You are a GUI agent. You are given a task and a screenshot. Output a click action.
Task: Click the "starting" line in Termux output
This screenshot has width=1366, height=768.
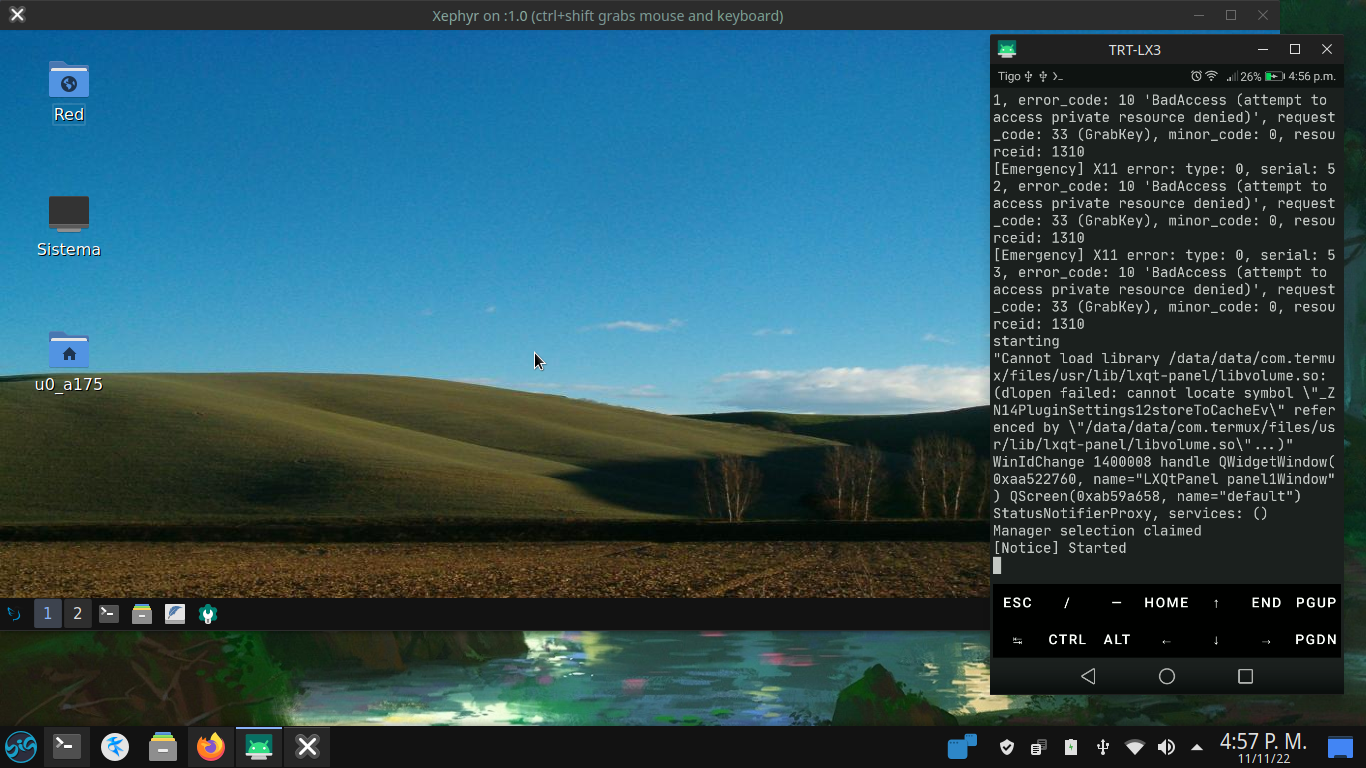coord(1026,341)
